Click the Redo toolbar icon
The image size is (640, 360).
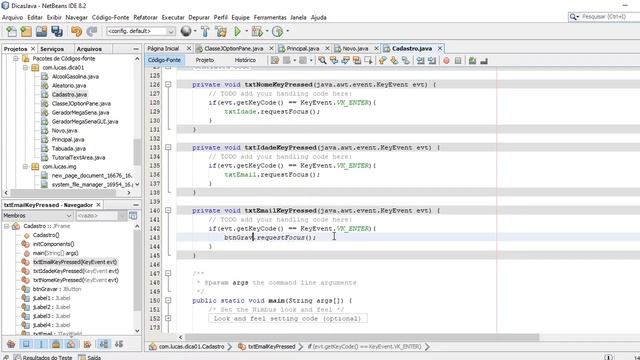[x=92, y=31]
